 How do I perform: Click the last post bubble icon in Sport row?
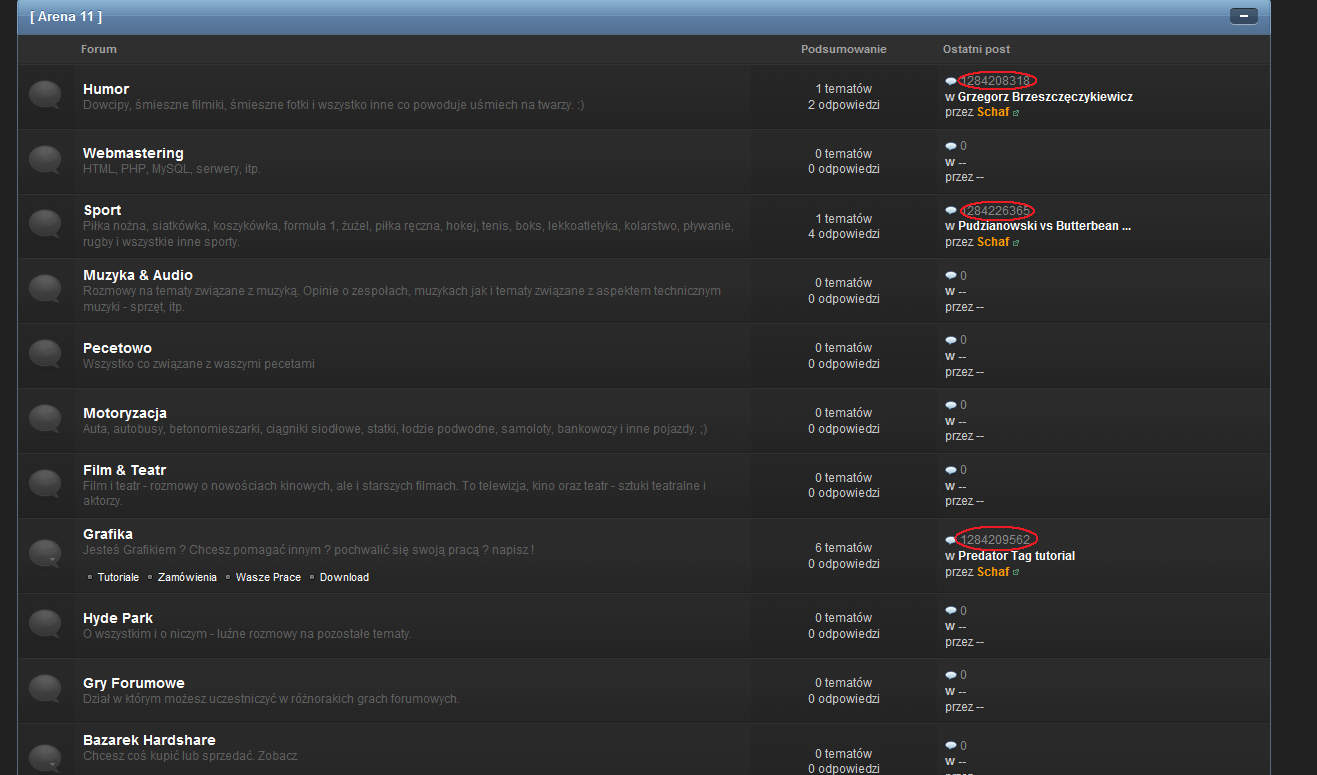(x=950, y=211)
